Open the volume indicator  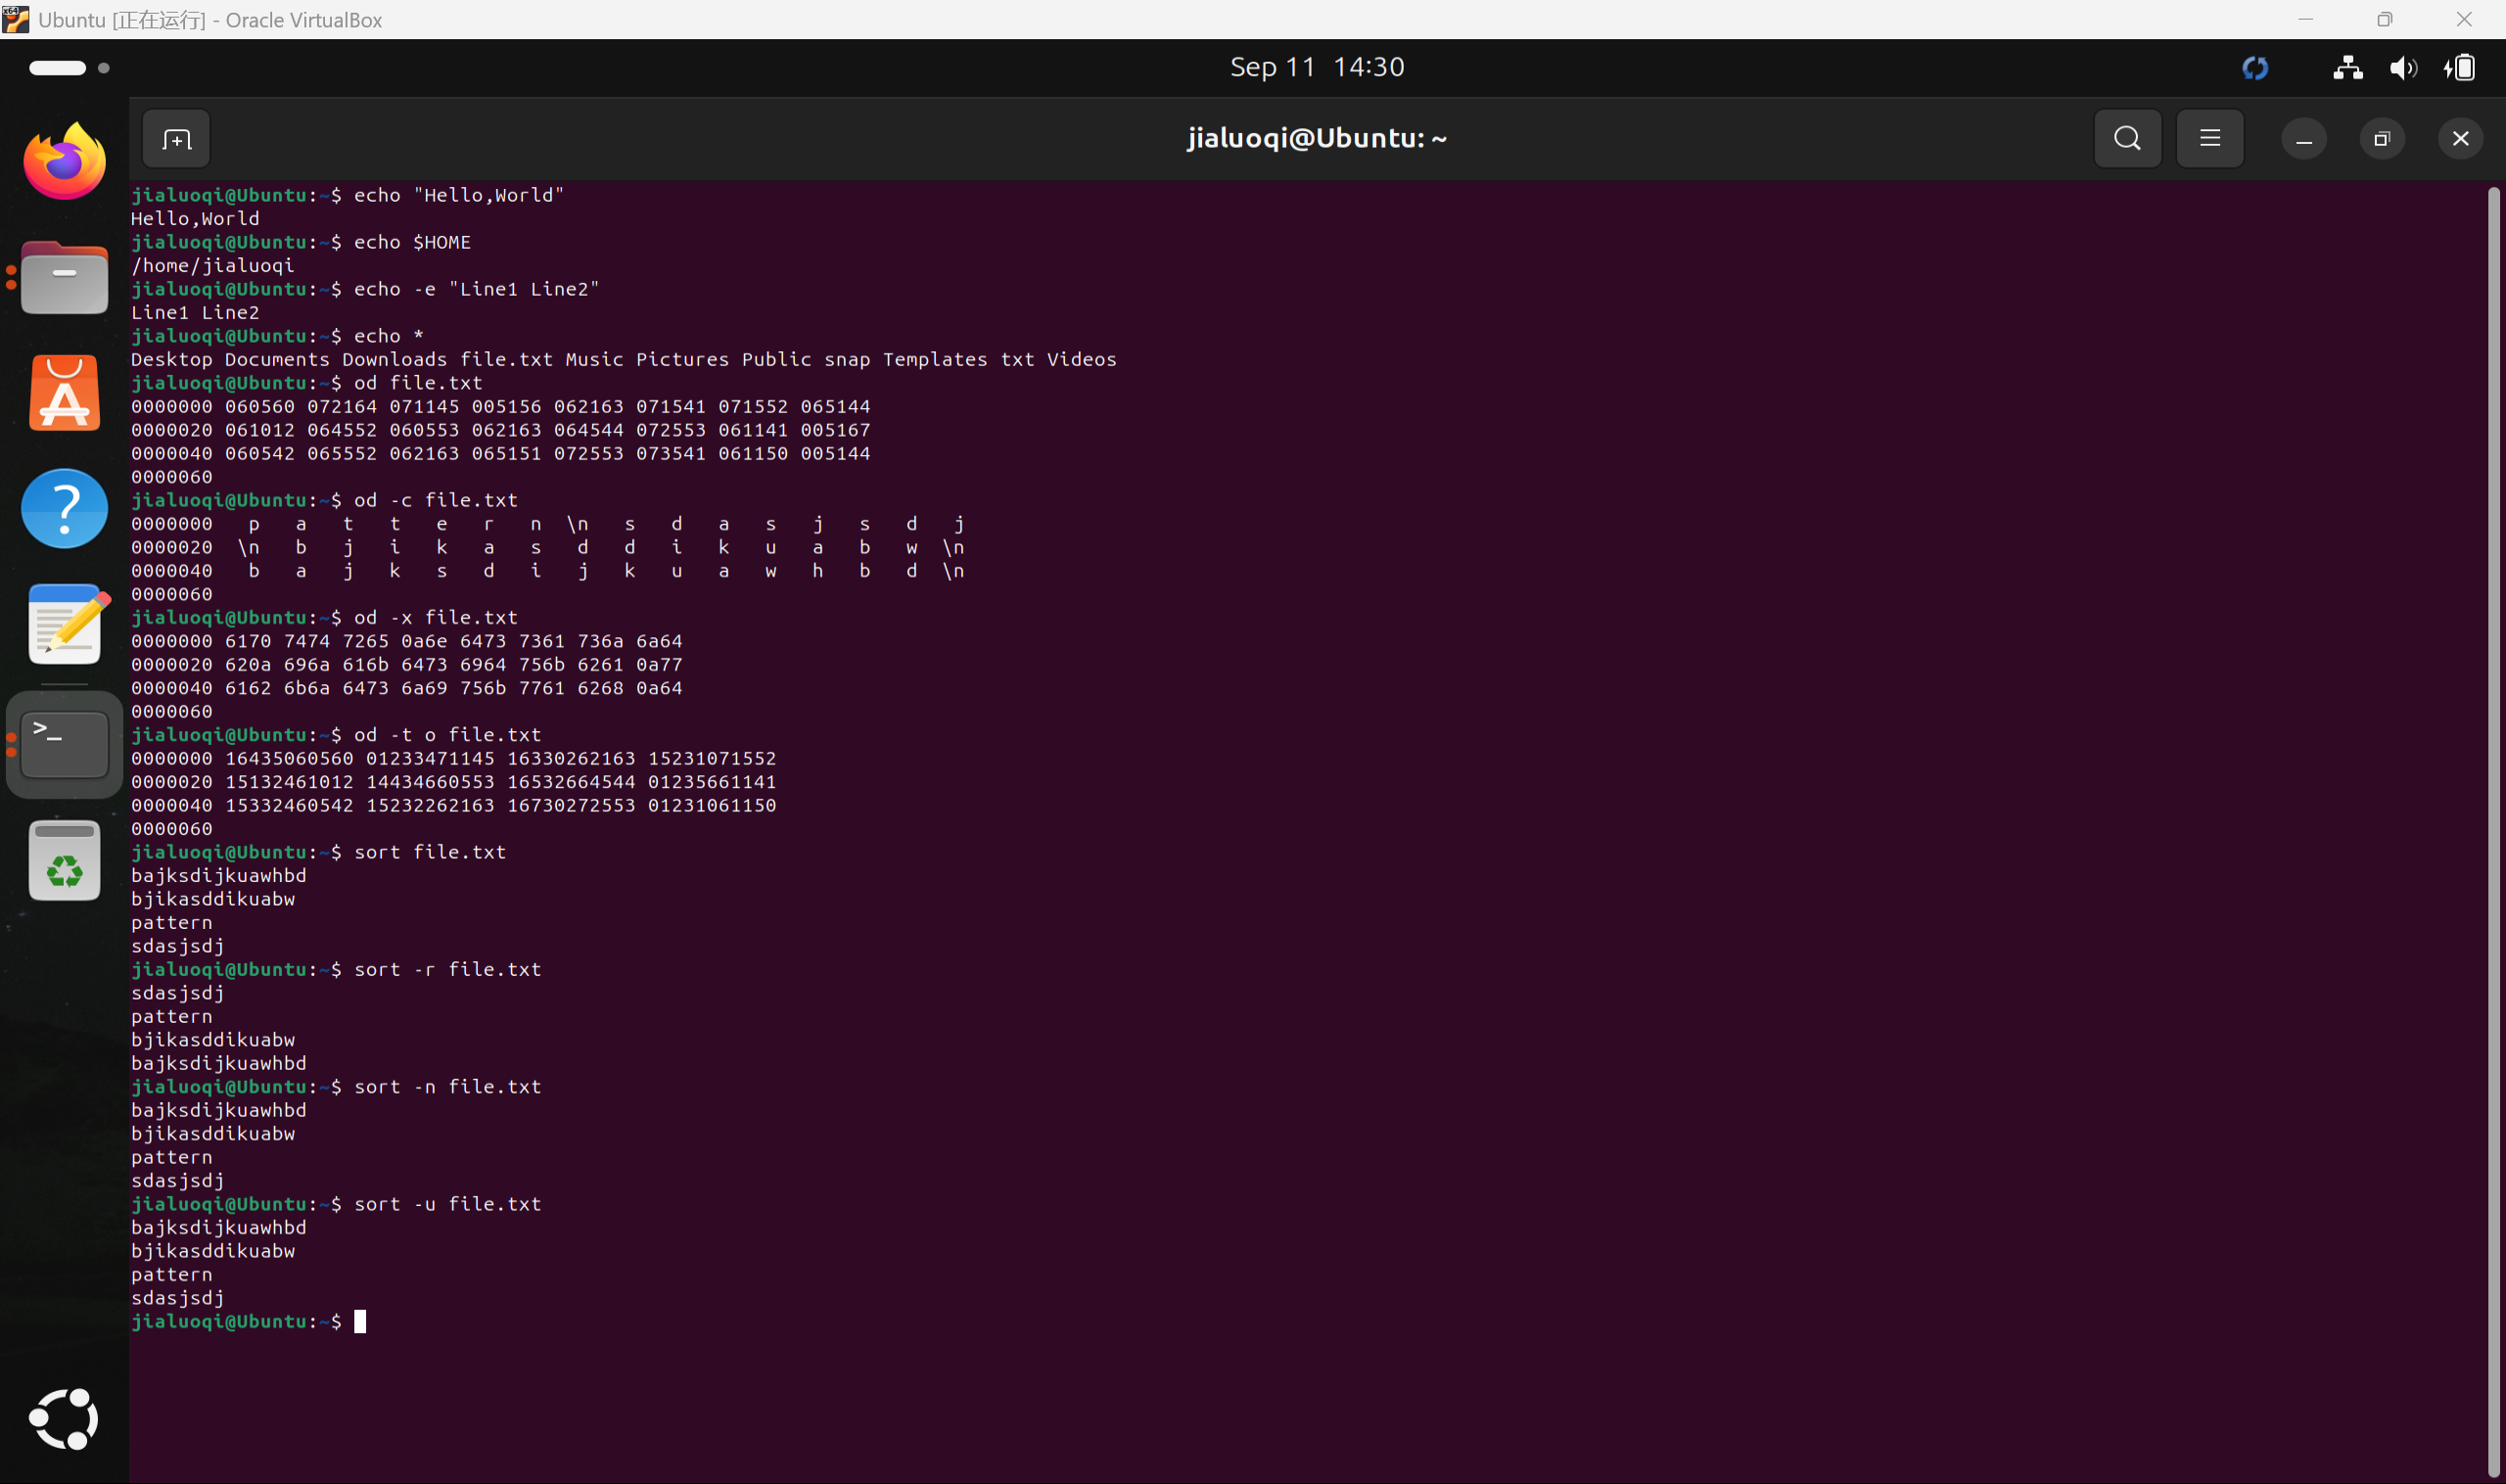pyautogui.click(x=2402, y=68)
